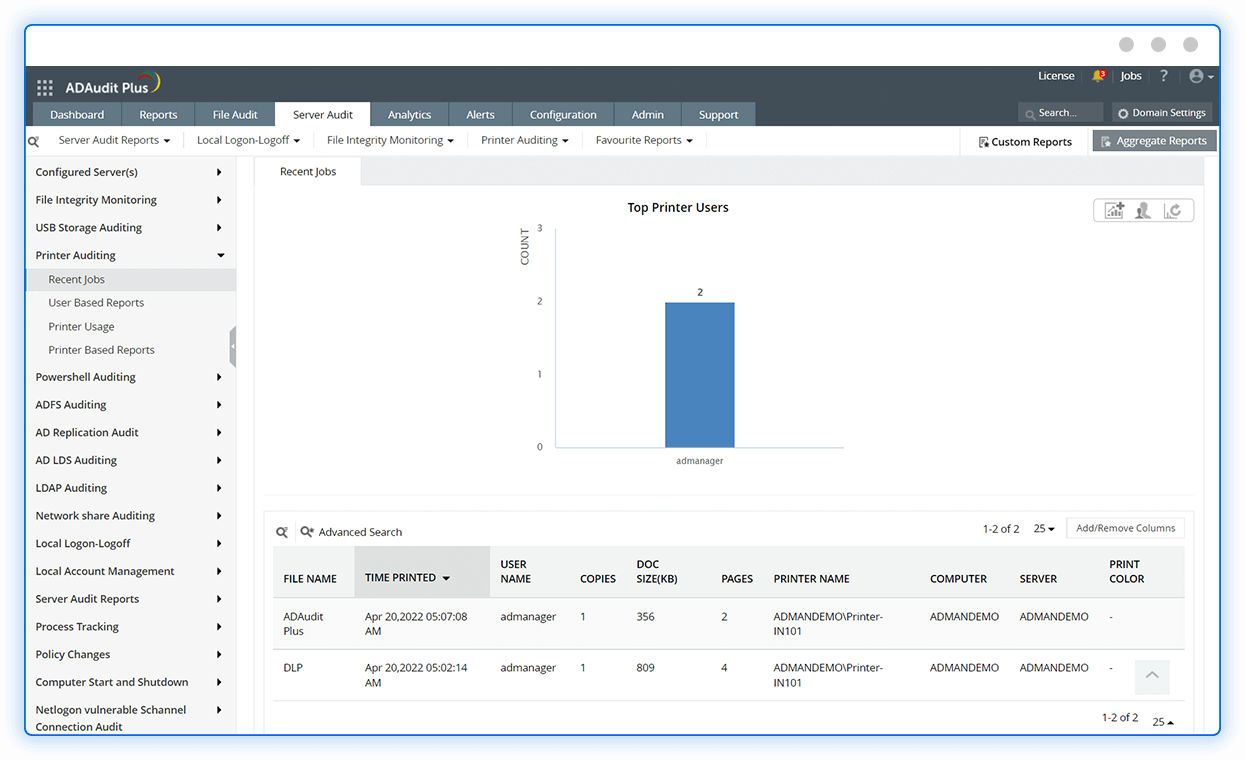Click the search icon left of Server Audit Reports
The height and width of the screenshot is (760, 1245).
pos(33,141)
